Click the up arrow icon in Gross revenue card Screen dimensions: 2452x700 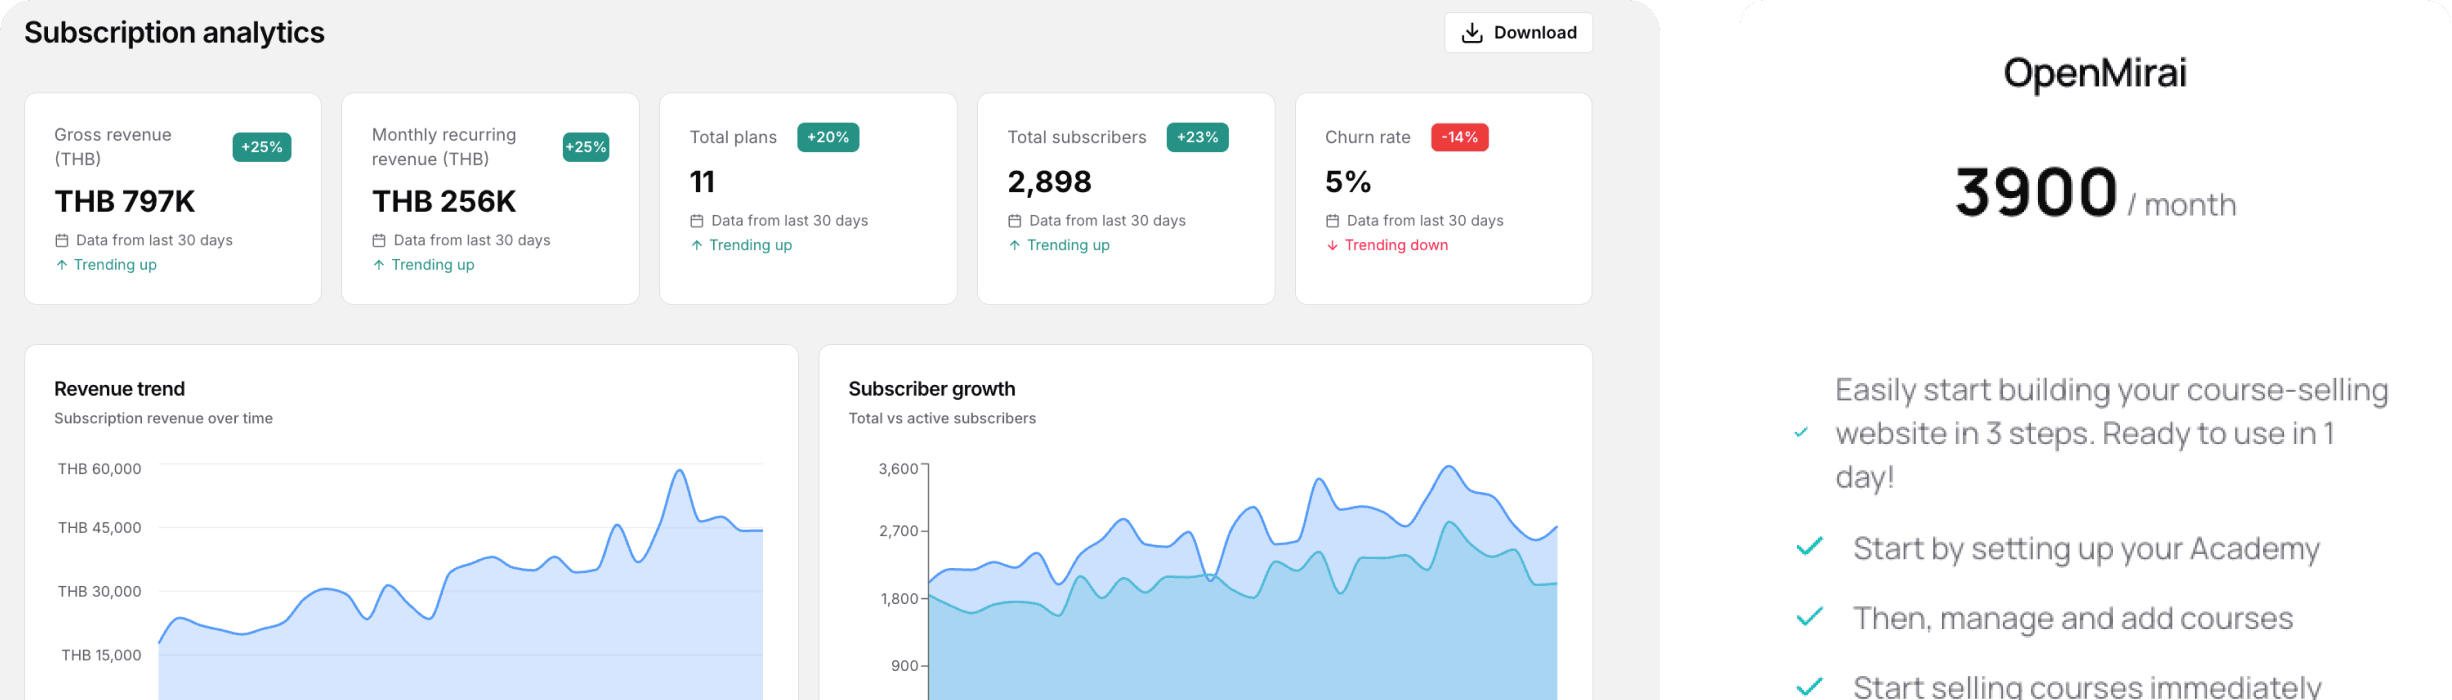(x=62, y=265)
